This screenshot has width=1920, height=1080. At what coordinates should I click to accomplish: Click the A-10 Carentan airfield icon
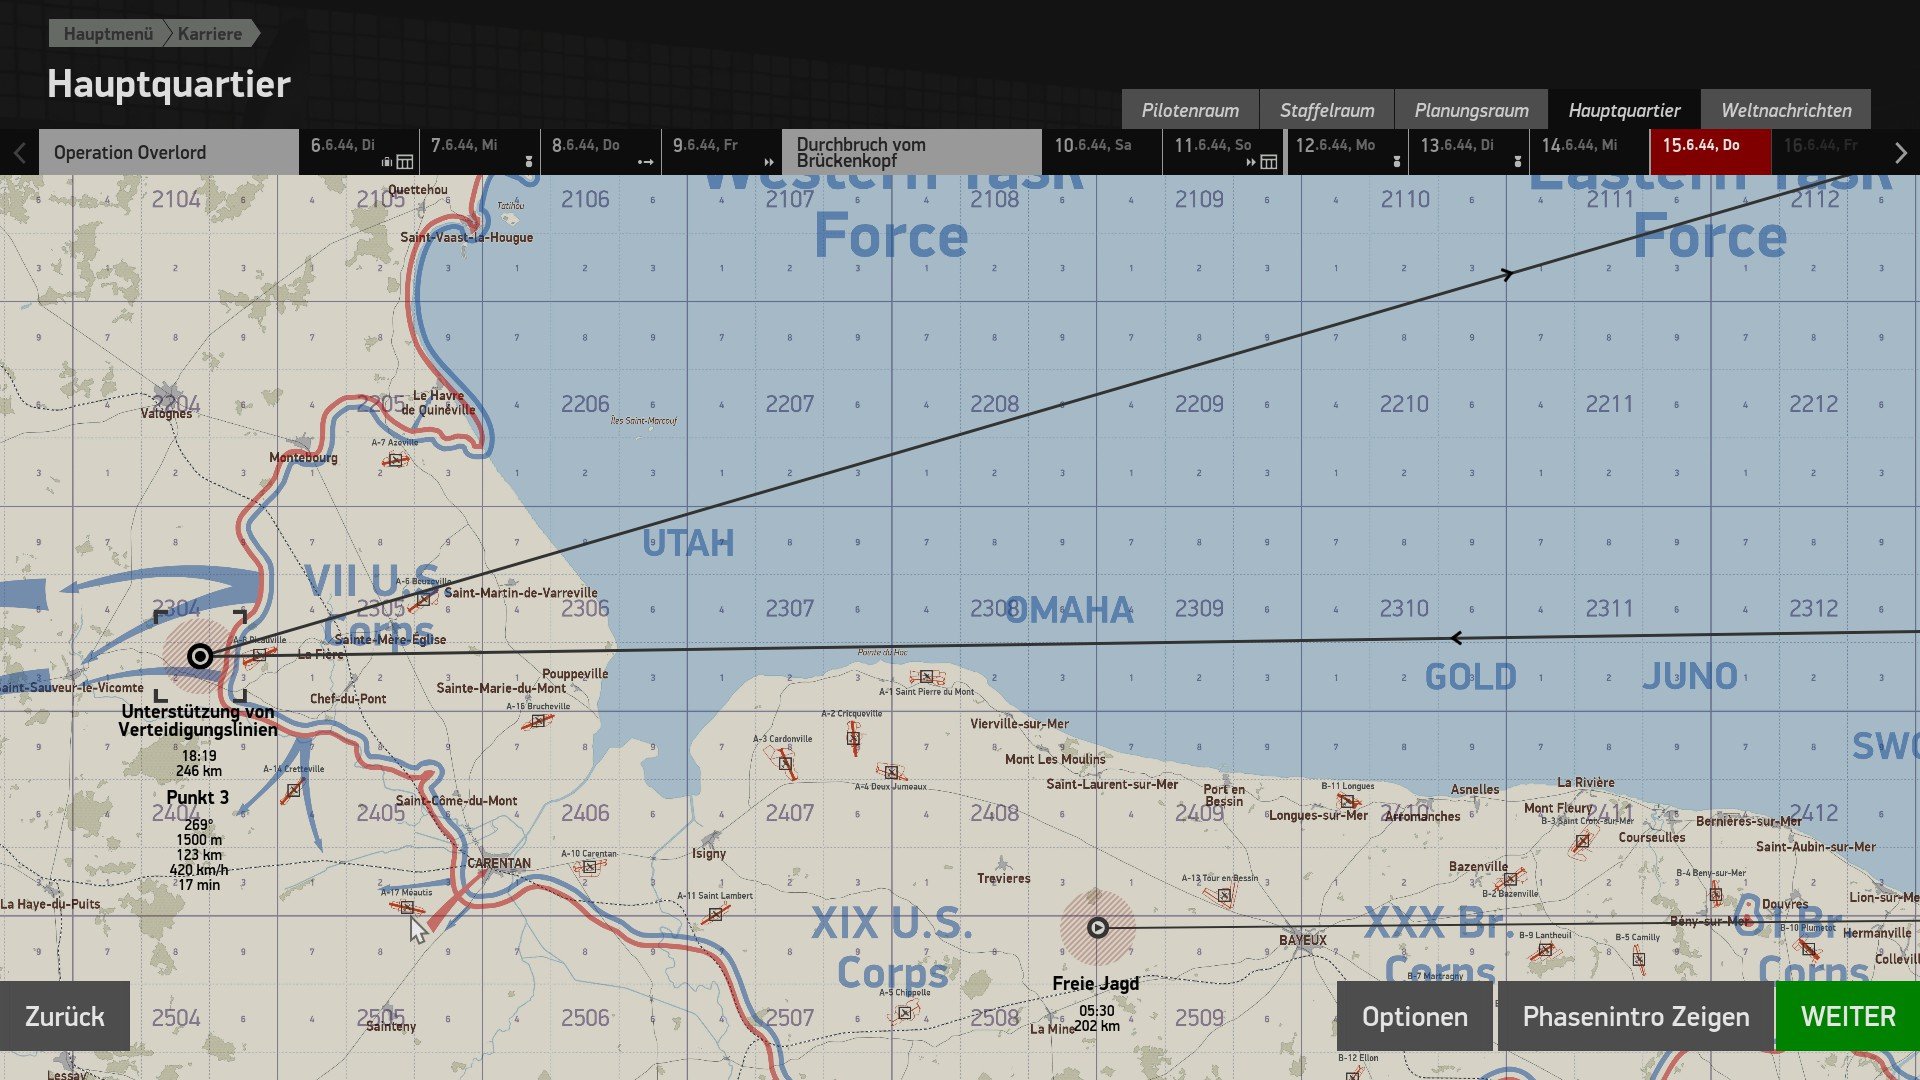click(590, 867)
